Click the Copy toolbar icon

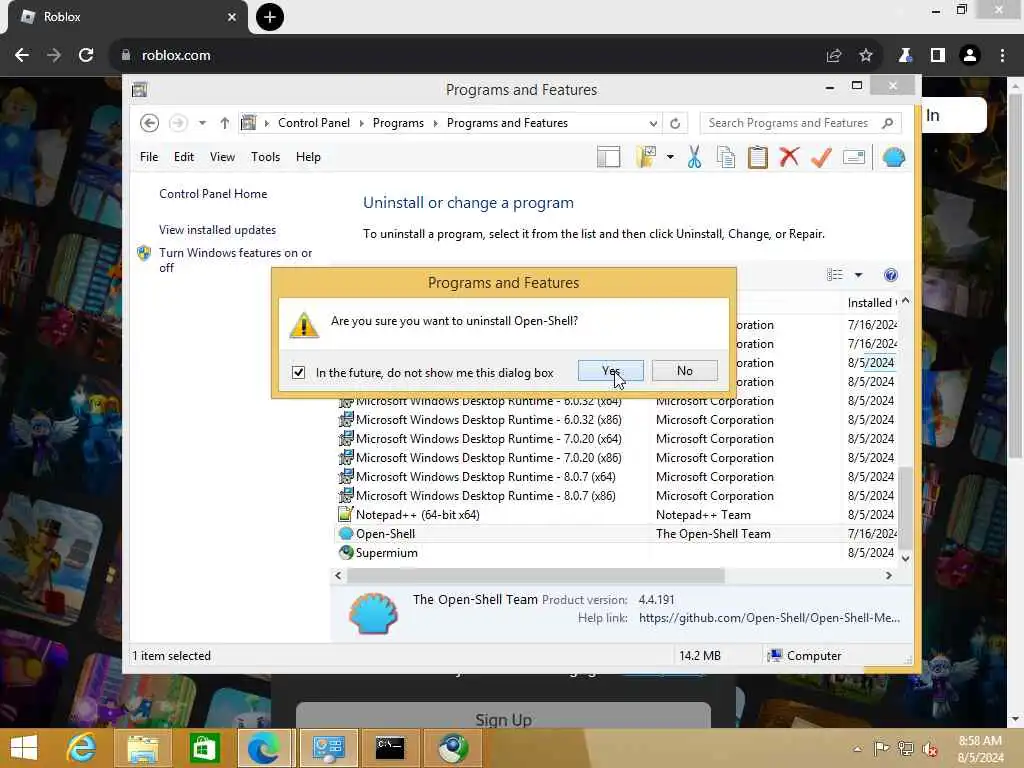(x=726, y=157)
